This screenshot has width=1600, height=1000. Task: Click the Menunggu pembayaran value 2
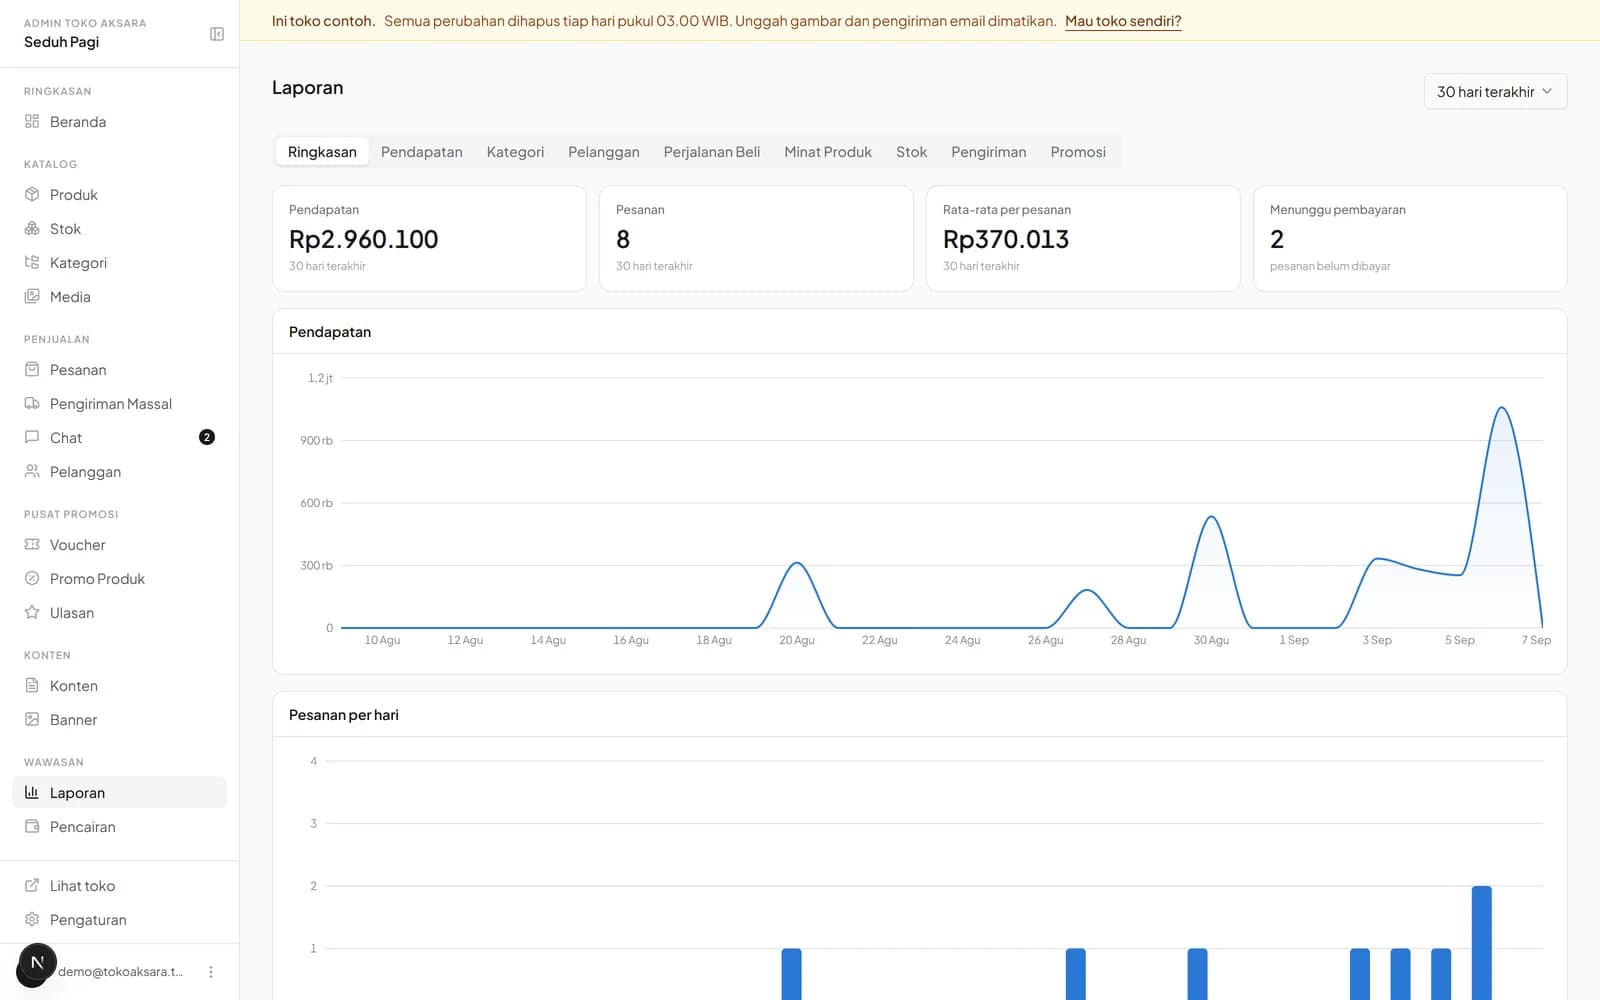(1277, 239)
